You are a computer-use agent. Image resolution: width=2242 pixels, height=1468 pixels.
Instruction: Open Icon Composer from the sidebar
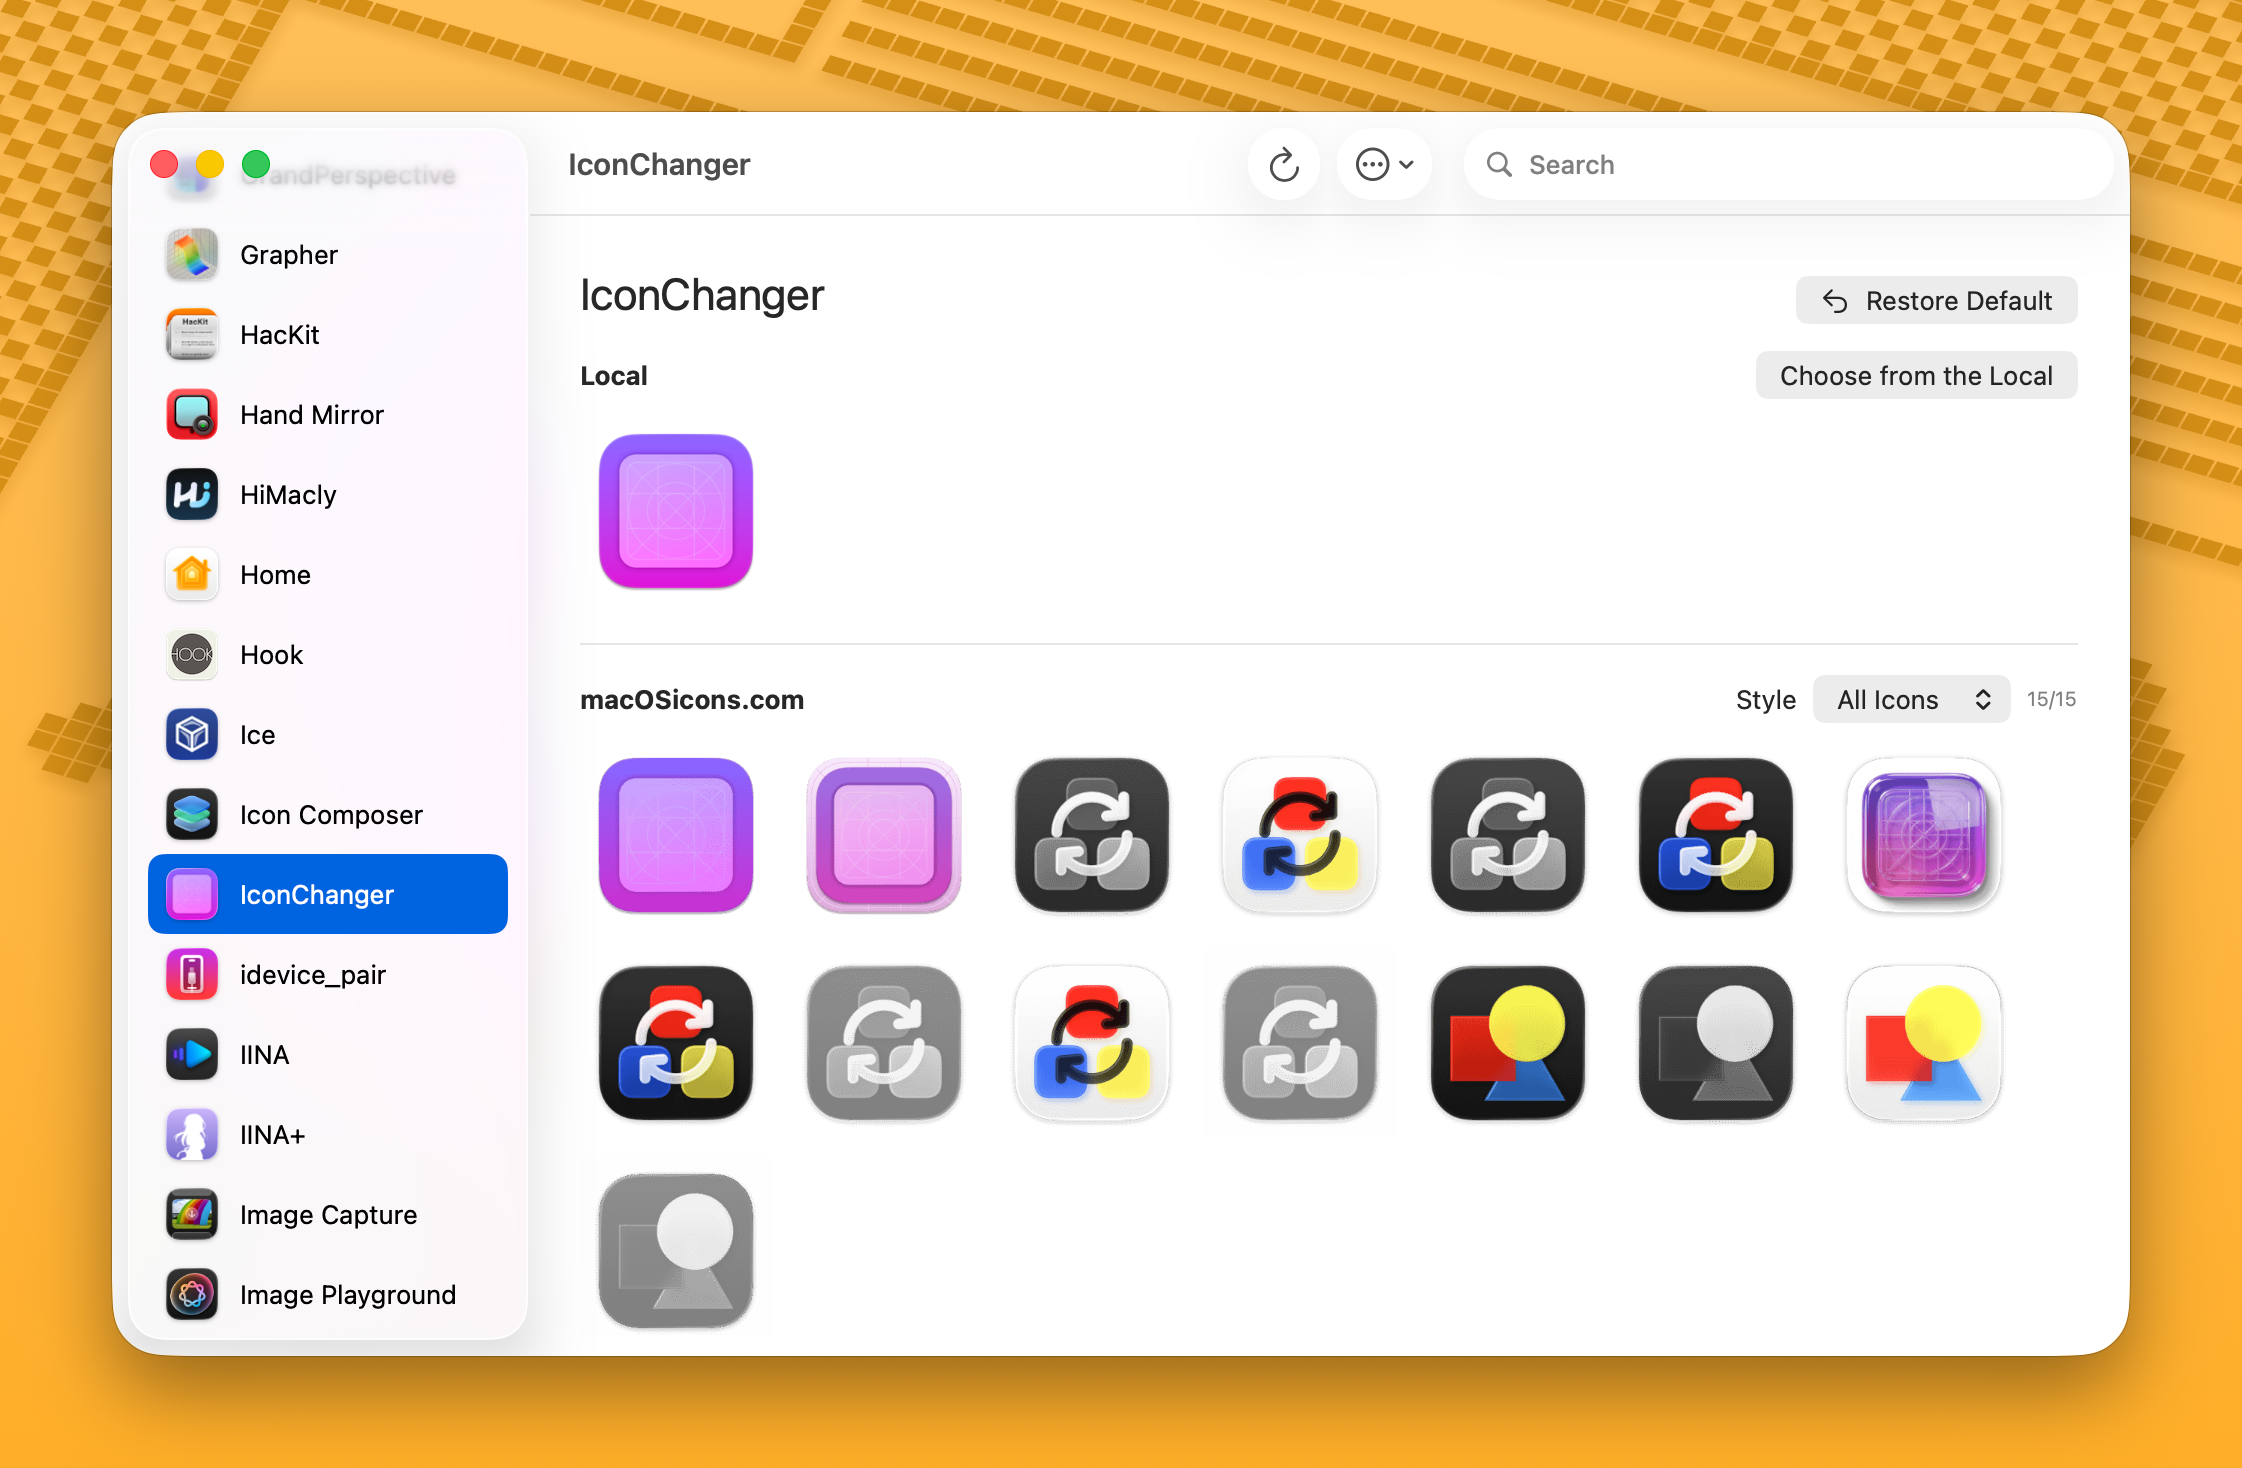click(x=330, y=814)
